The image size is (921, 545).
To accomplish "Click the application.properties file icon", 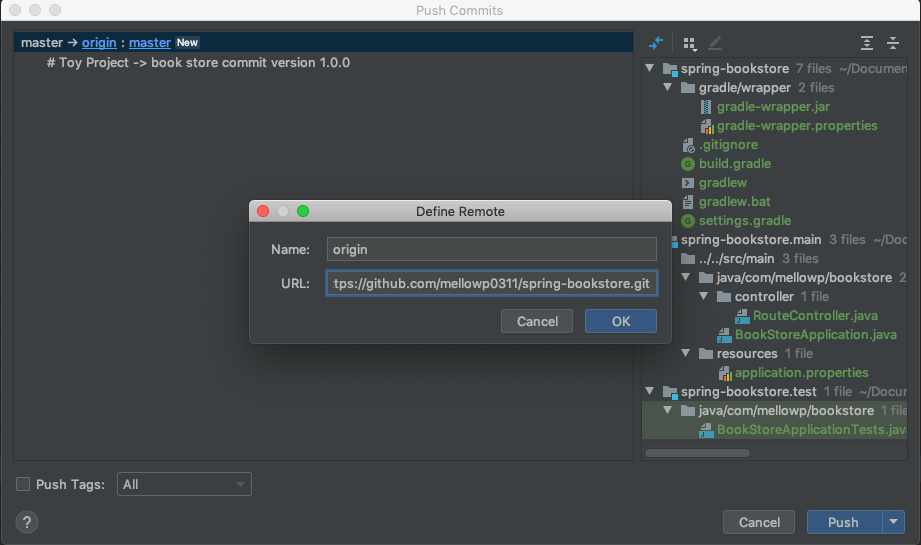I will coord(725,373).
